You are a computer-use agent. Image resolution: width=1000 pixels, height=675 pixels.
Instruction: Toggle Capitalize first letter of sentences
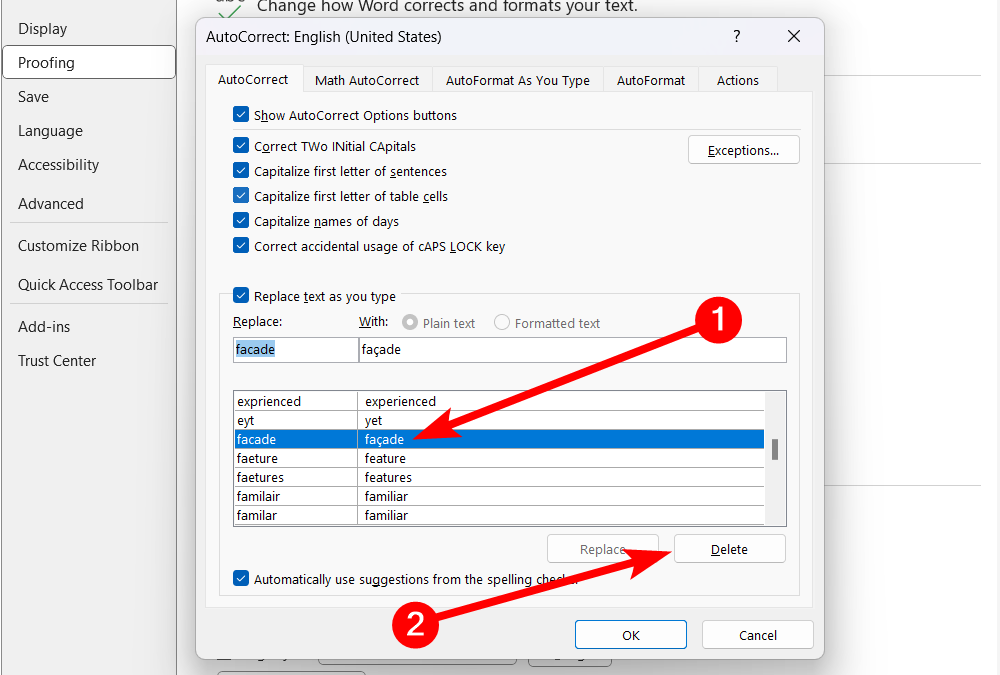(241, 171)
